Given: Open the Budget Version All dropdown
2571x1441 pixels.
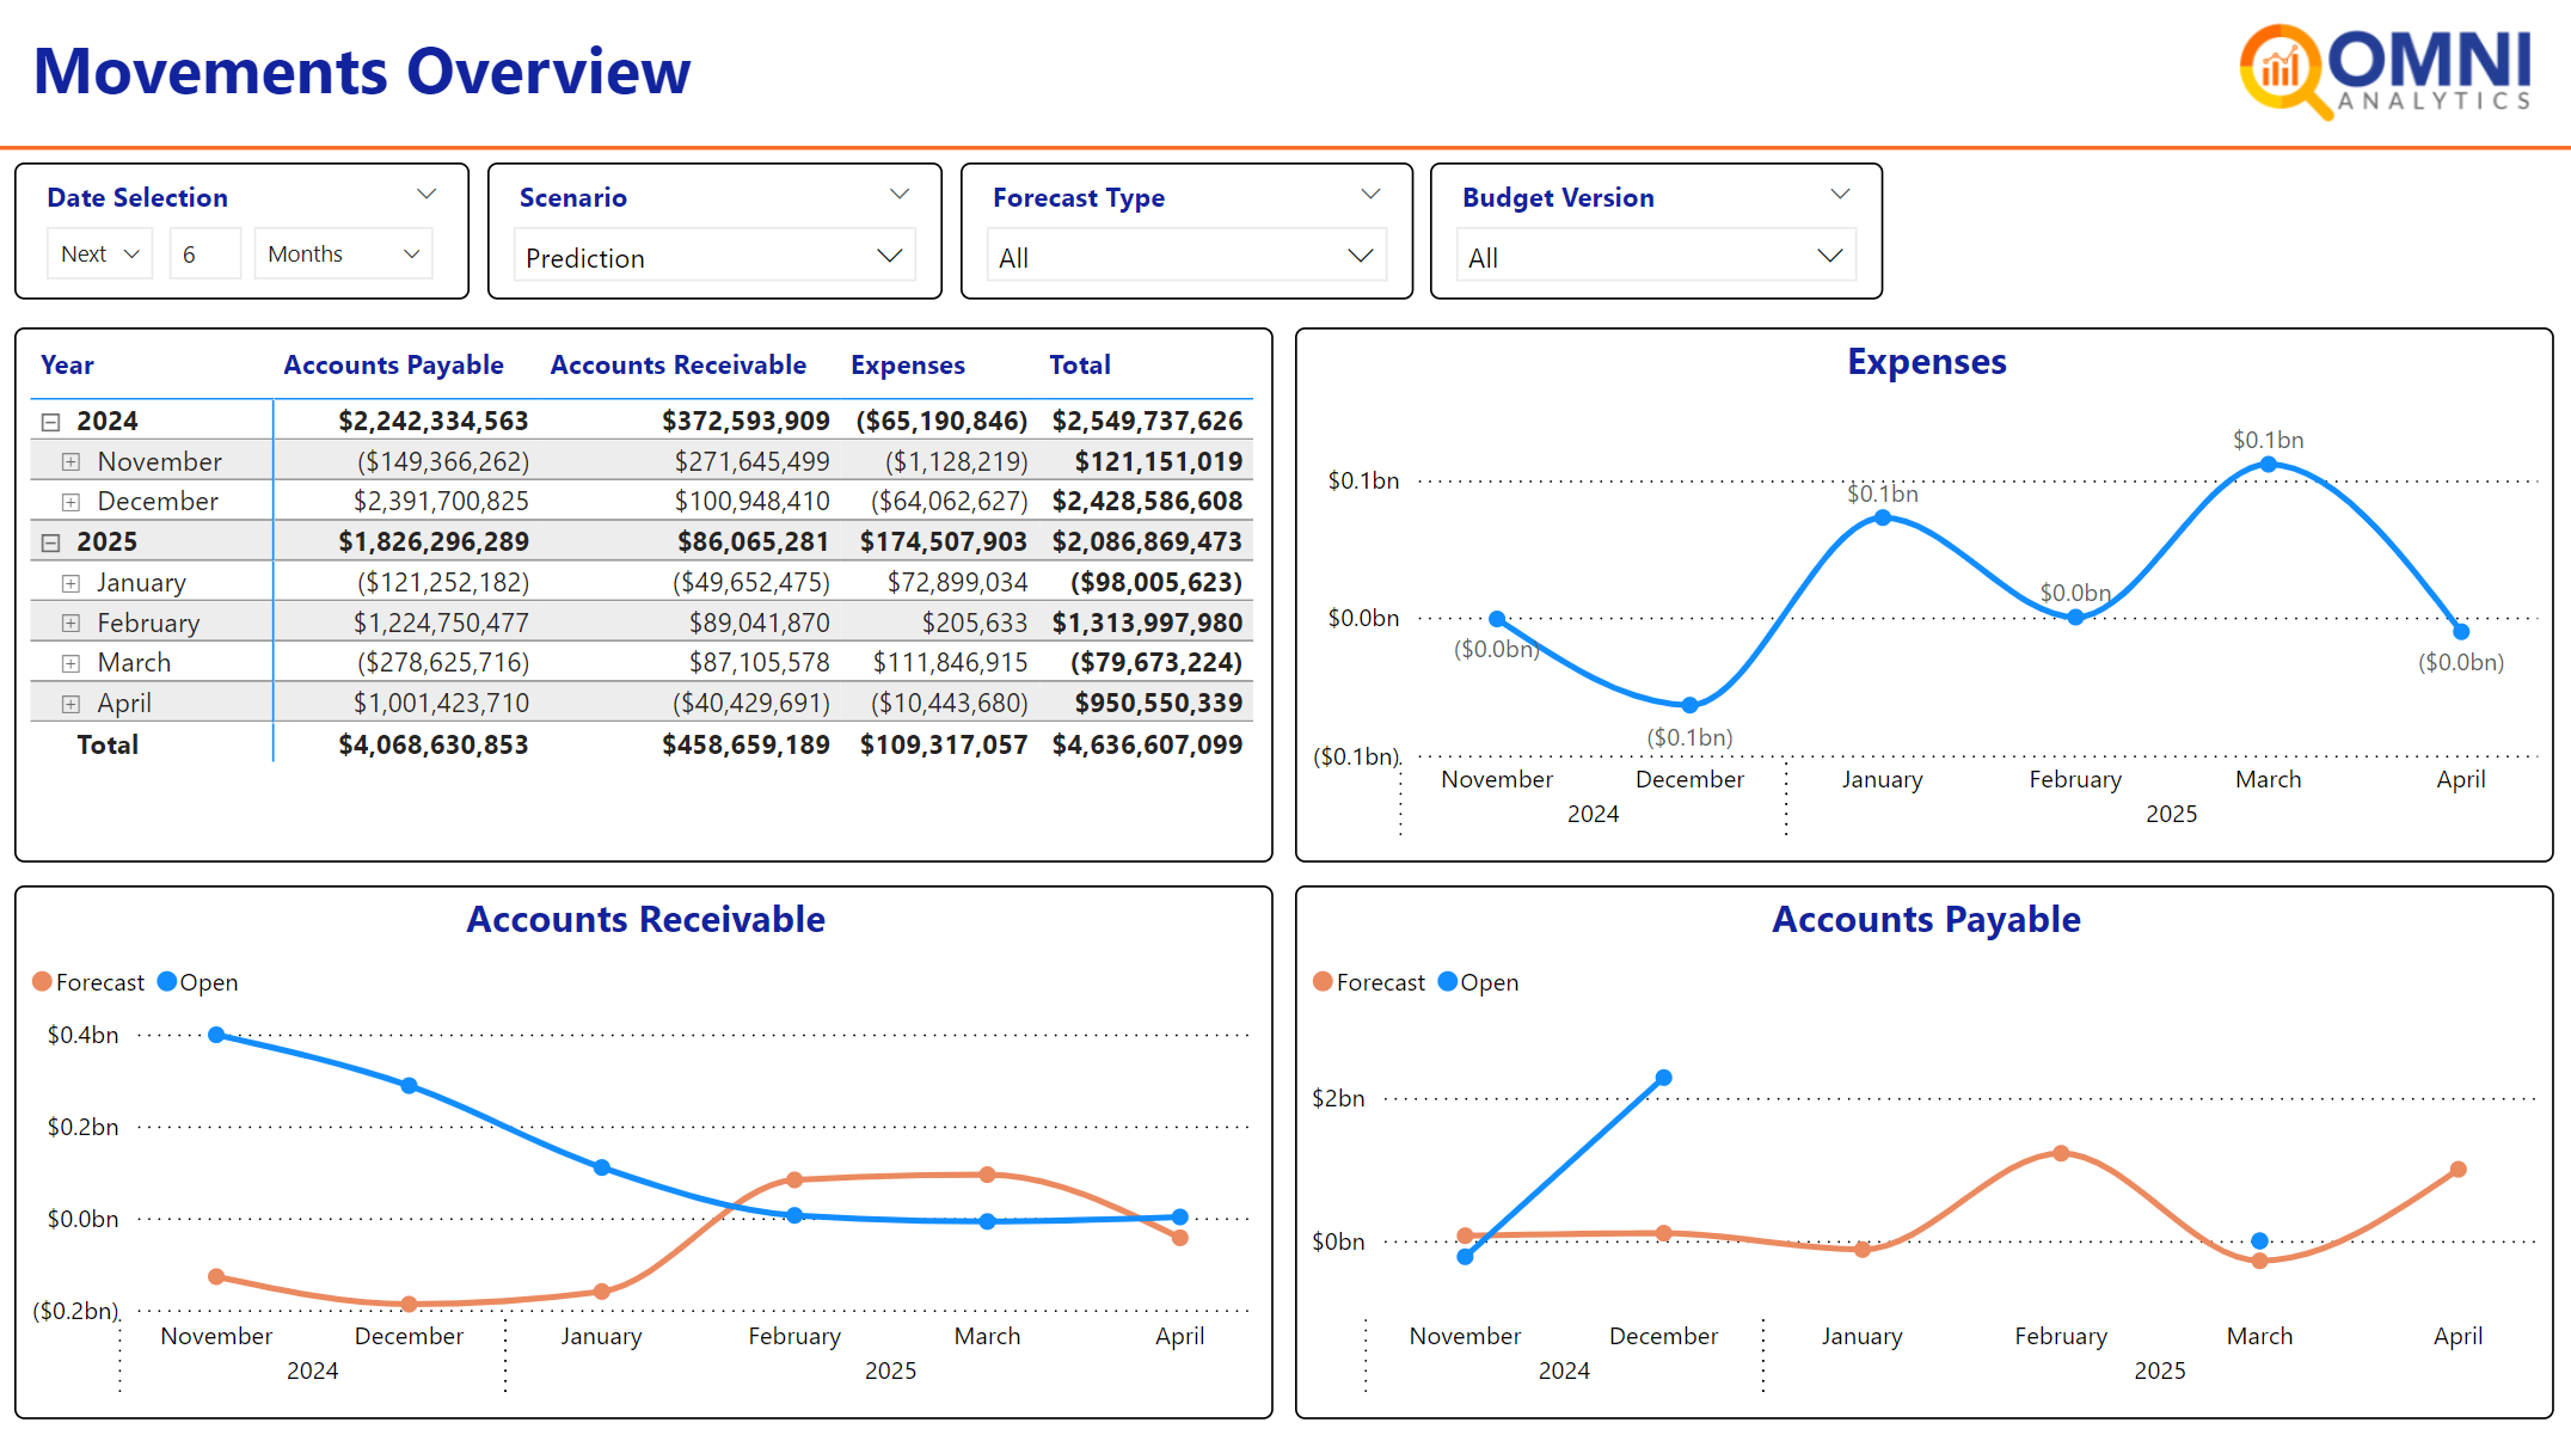Looking at the screenshot, I should pos(1655,257).
